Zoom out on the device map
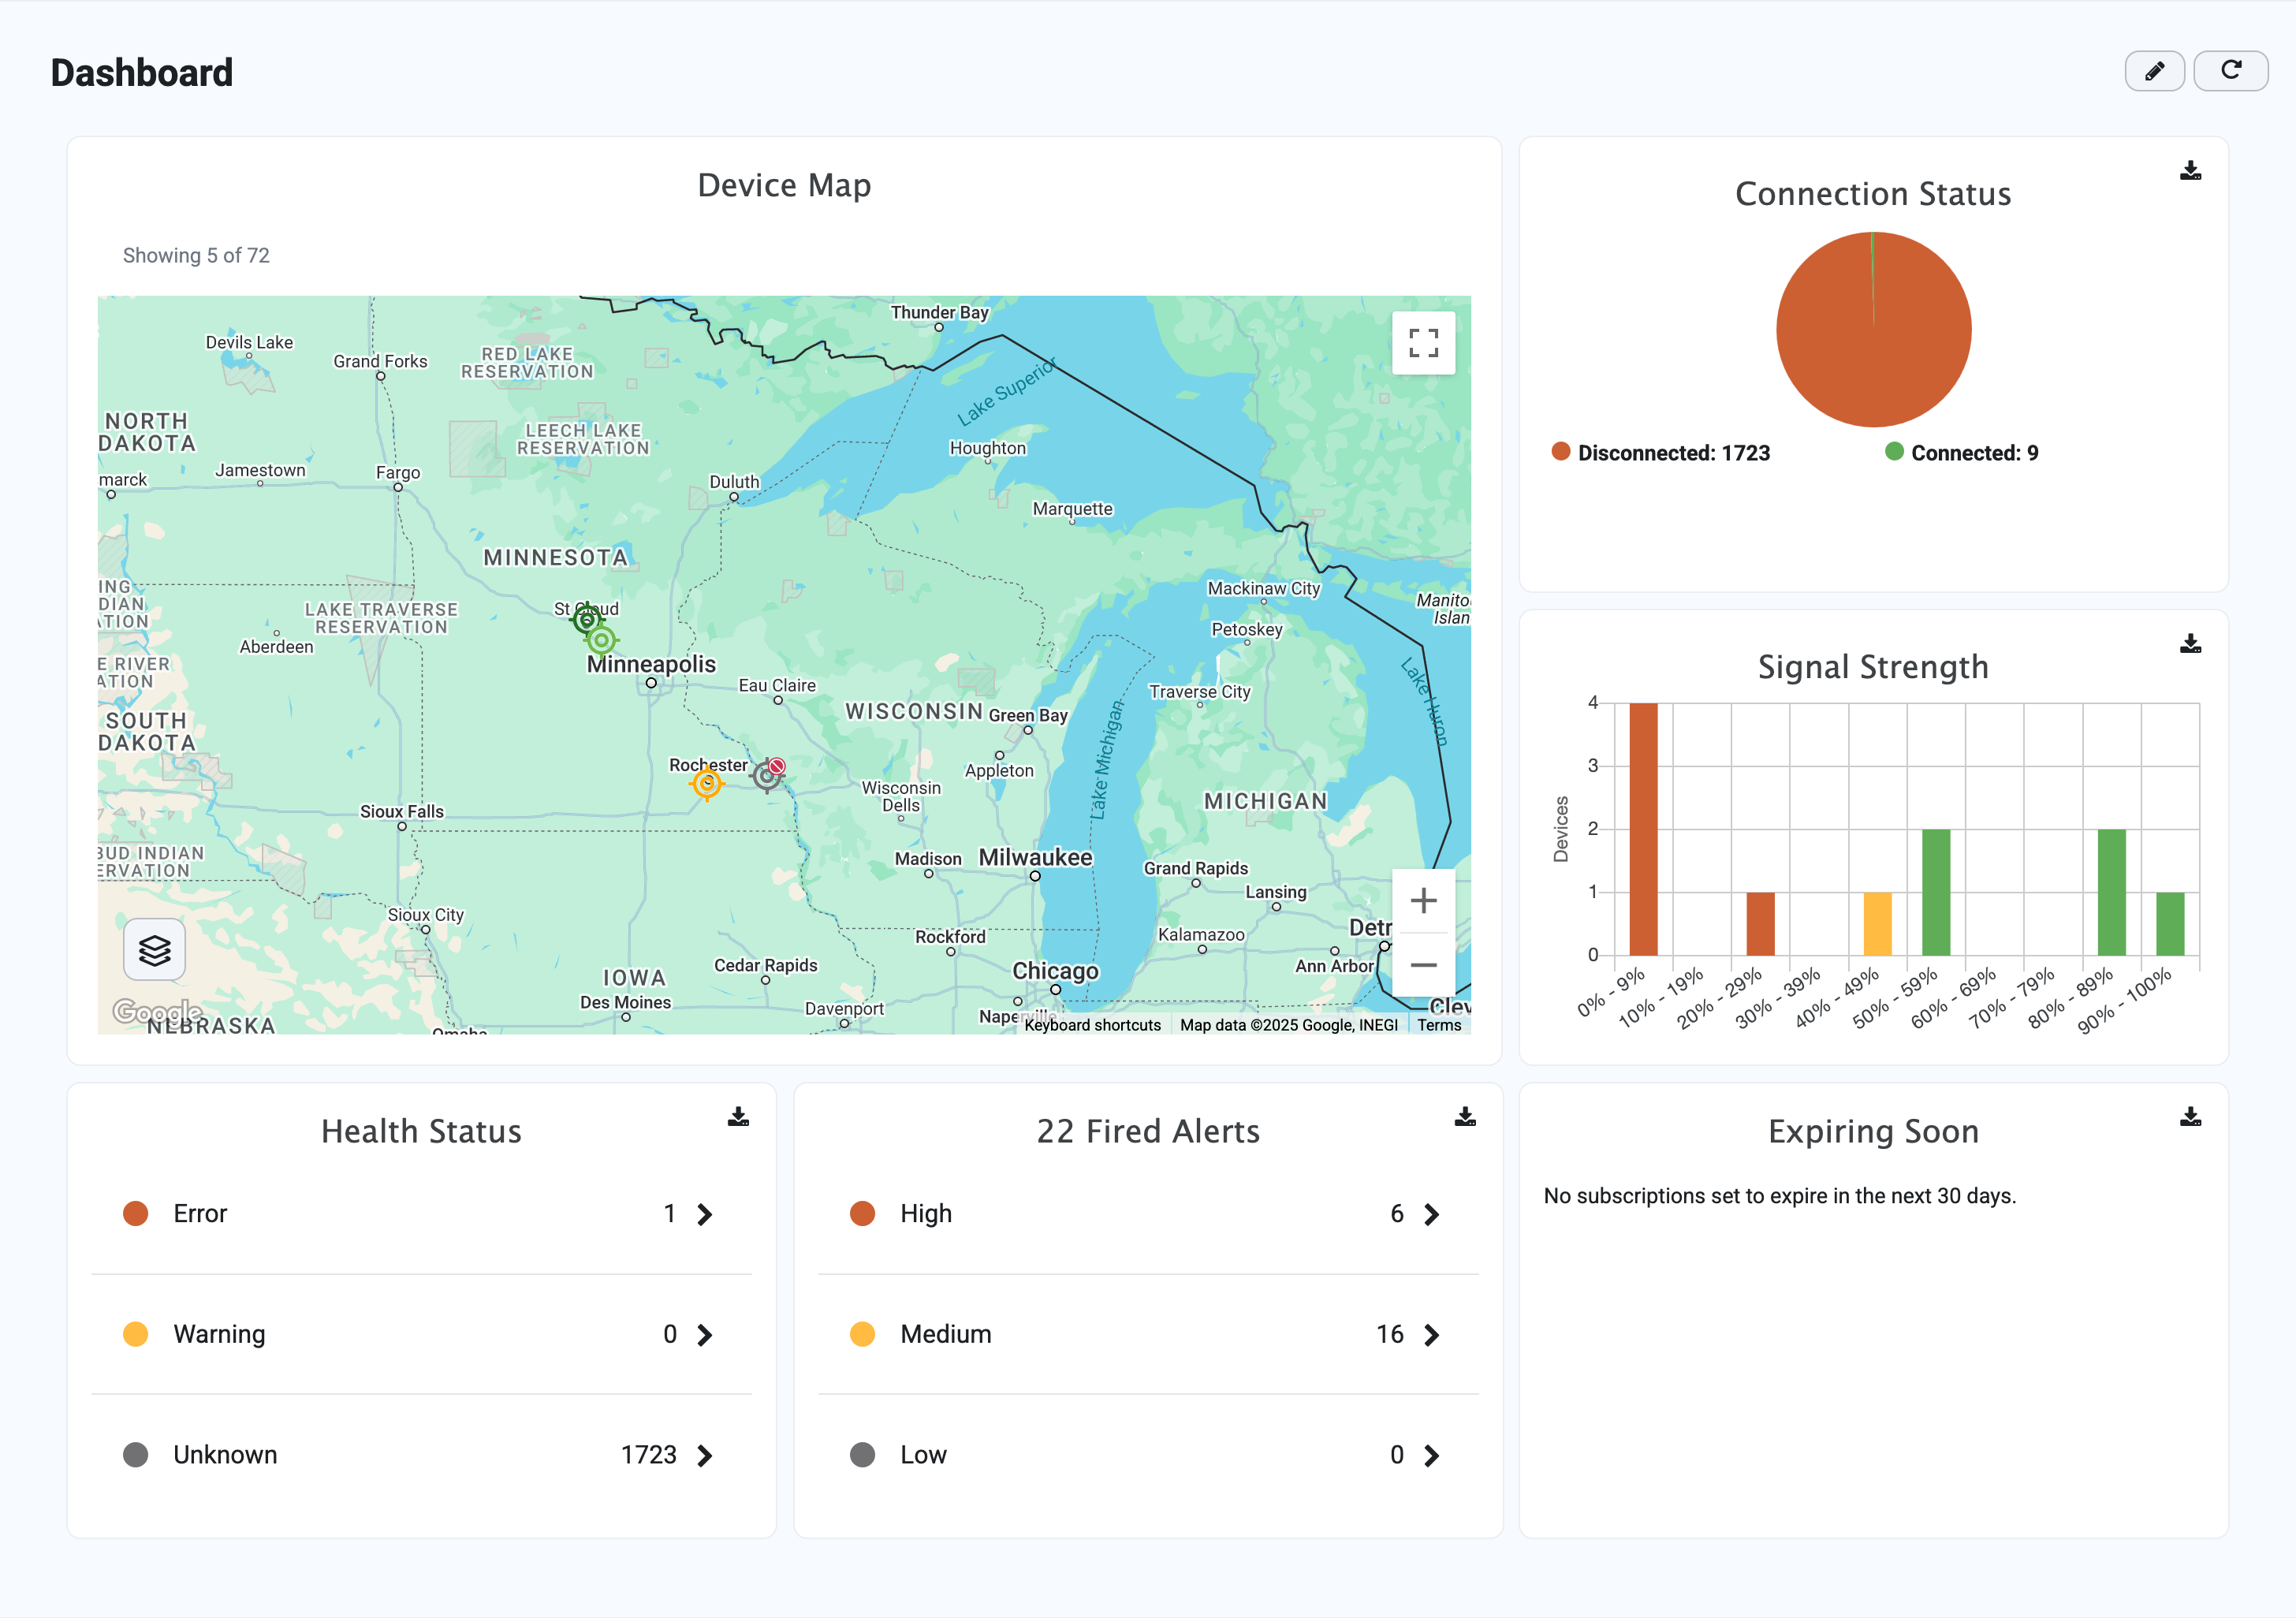This screenshot has width=2296, height=1618. point(1423,965)
